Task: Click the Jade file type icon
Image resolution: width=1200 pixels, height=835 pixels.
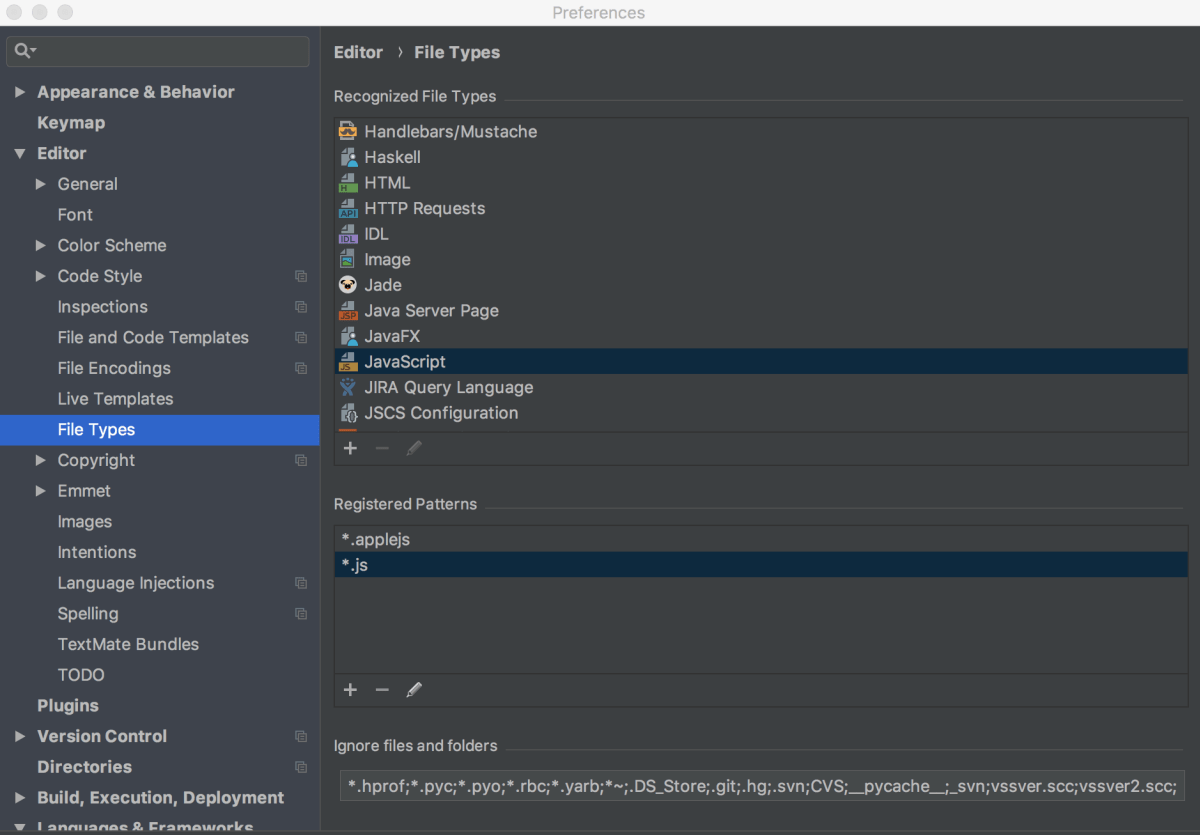Action: pos(348,284)
